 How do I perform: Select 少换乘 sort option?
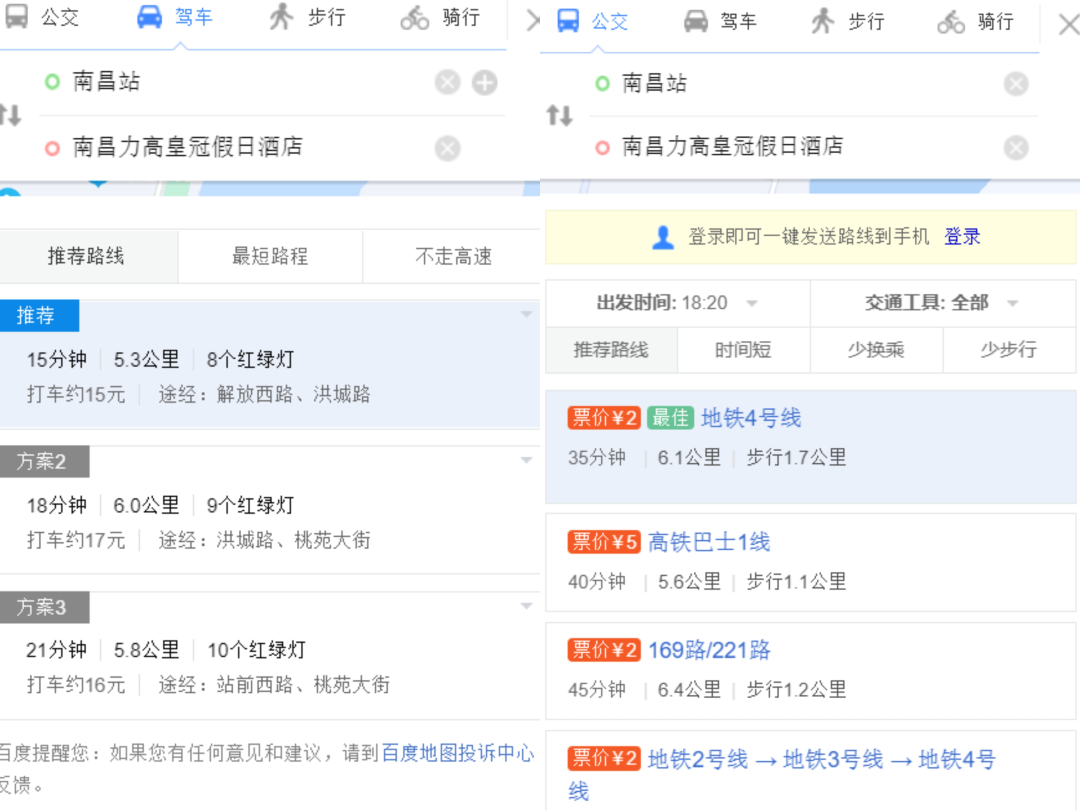pyautogui.click(x=876, y=350)
